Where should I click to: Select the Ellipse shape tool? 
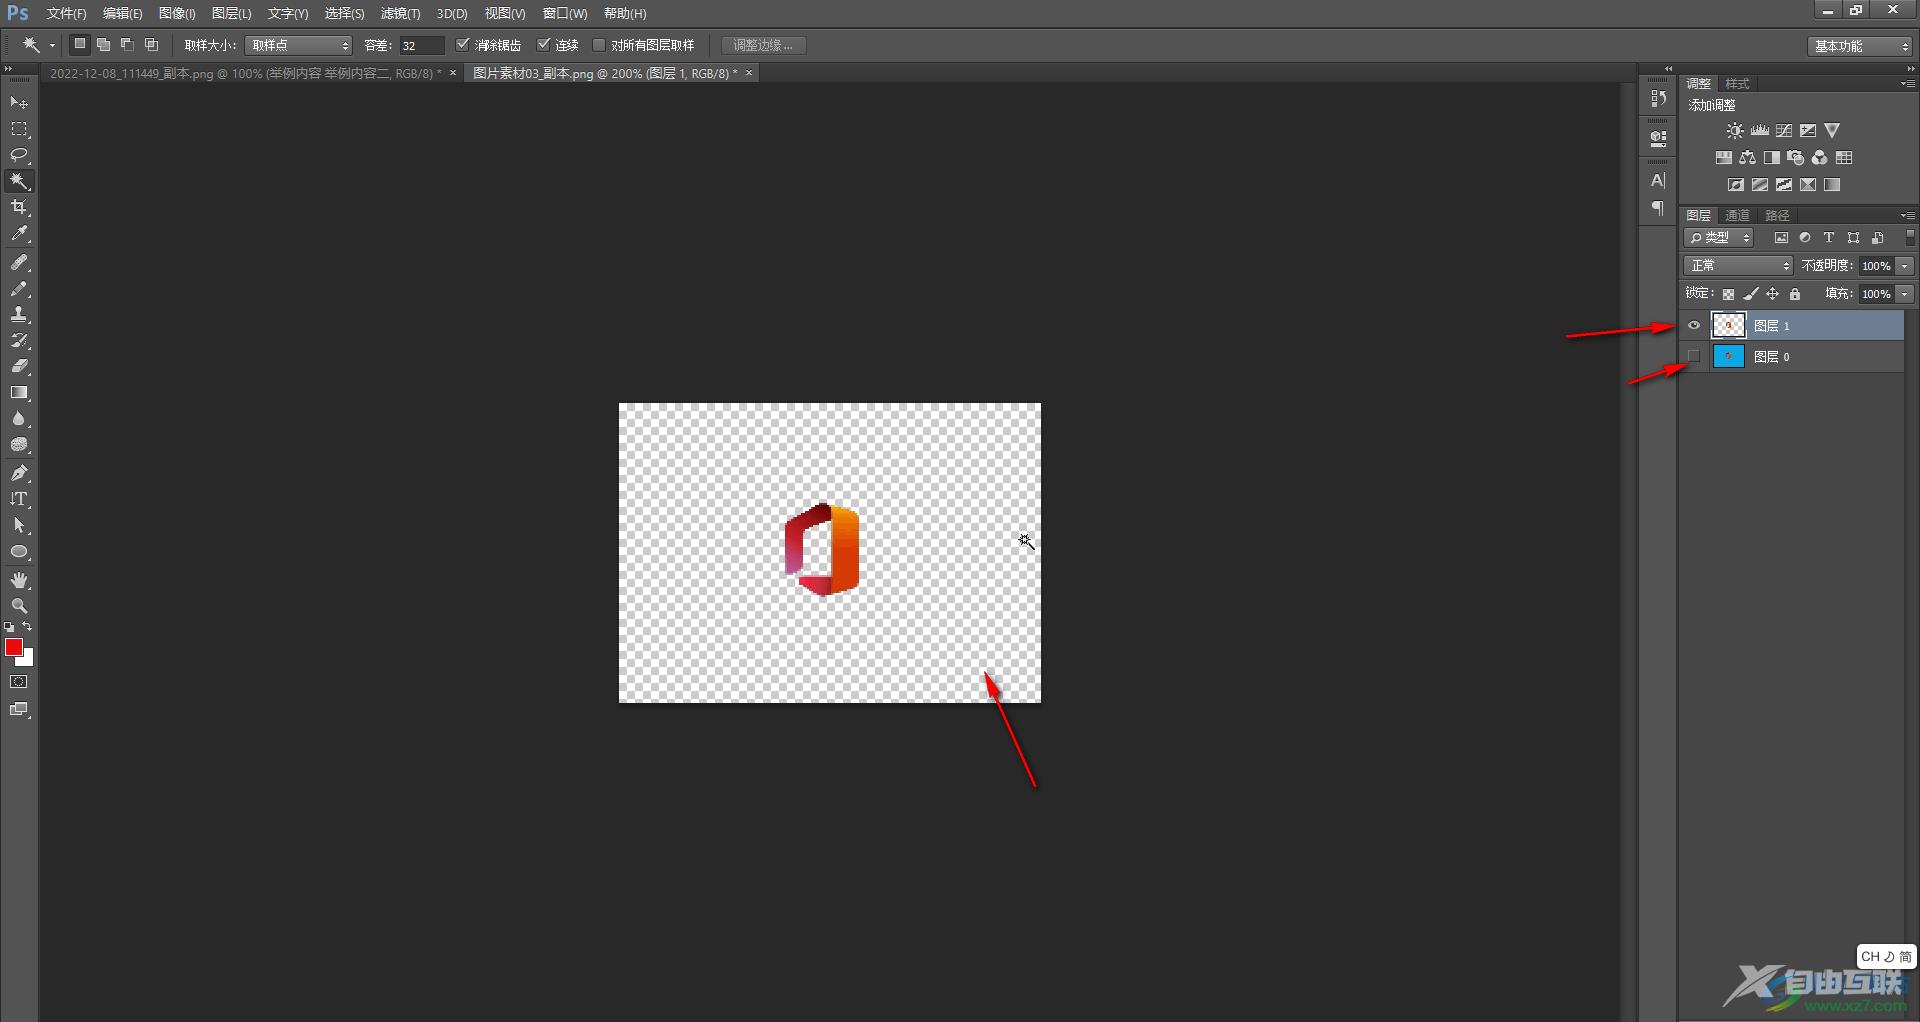tap(19, 552)
